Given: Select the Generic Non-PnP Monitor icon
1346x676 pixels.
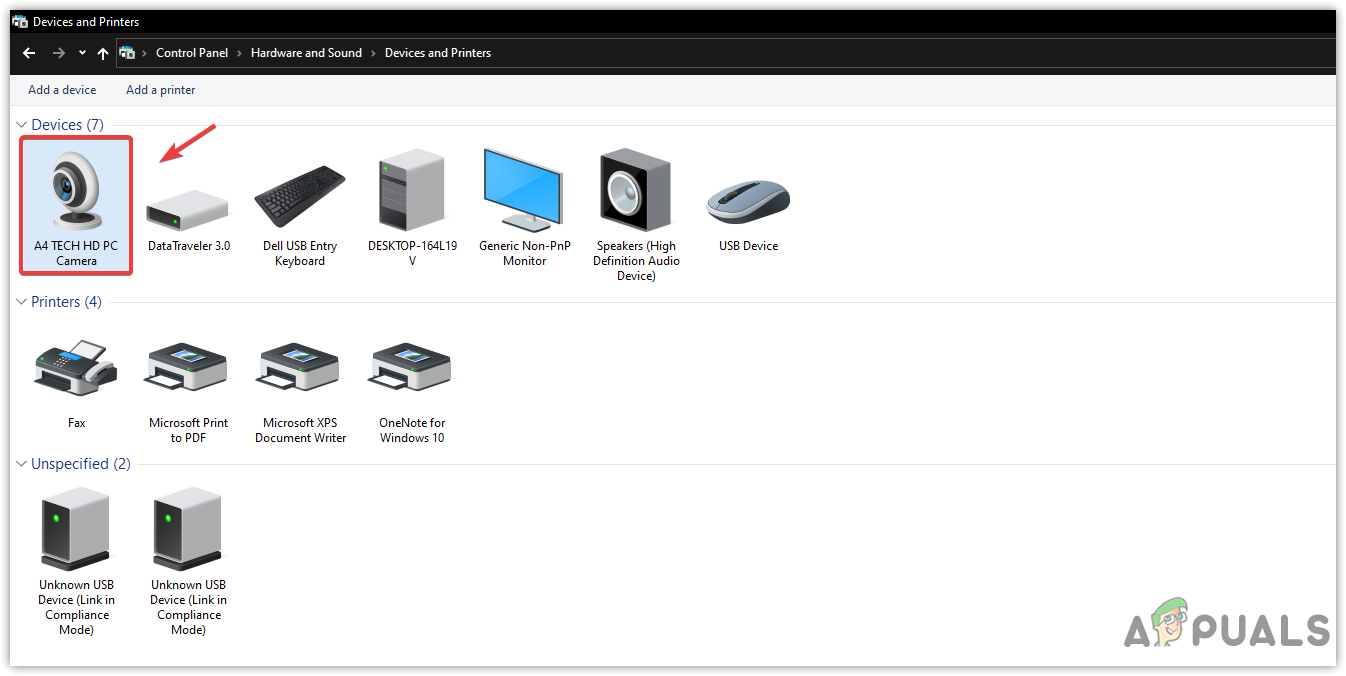Looking at the screenshot, I should click(x=524, y=190).
